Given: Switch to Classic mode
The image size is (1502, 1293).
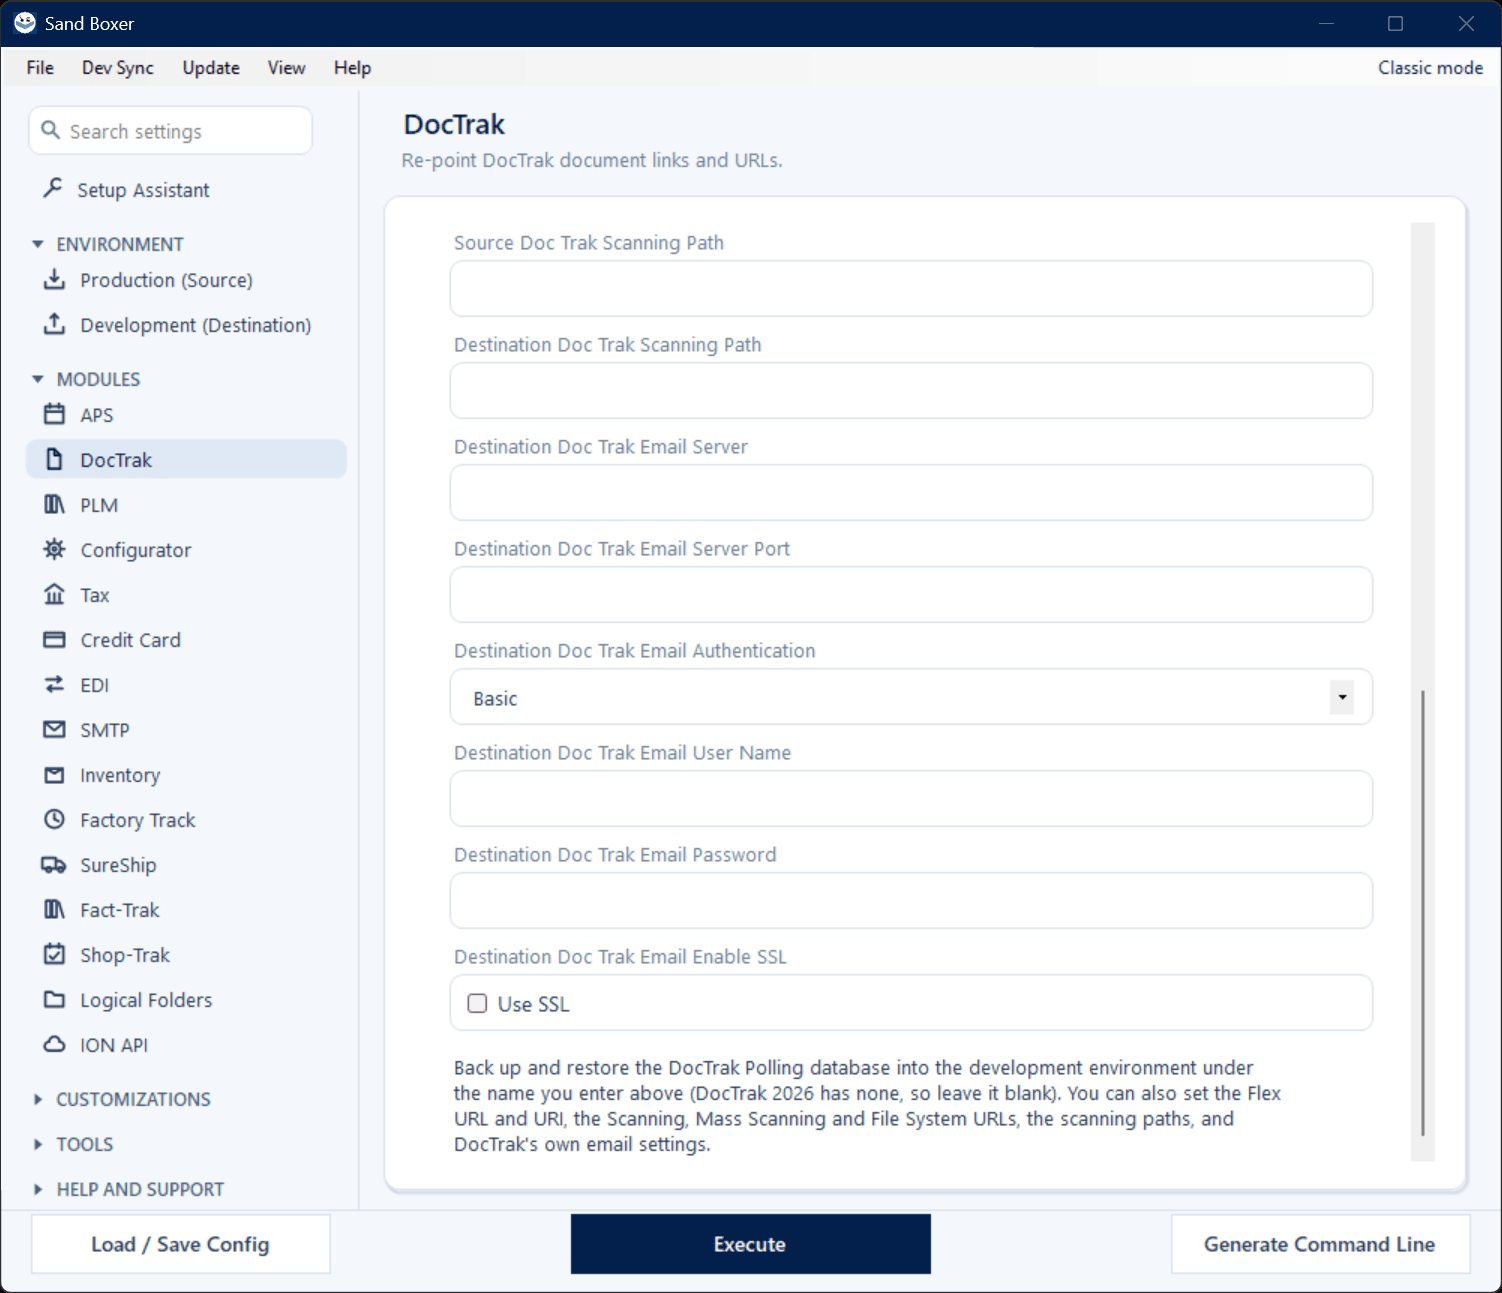Looking at the screenshot, I should [x=1430, y=67].
